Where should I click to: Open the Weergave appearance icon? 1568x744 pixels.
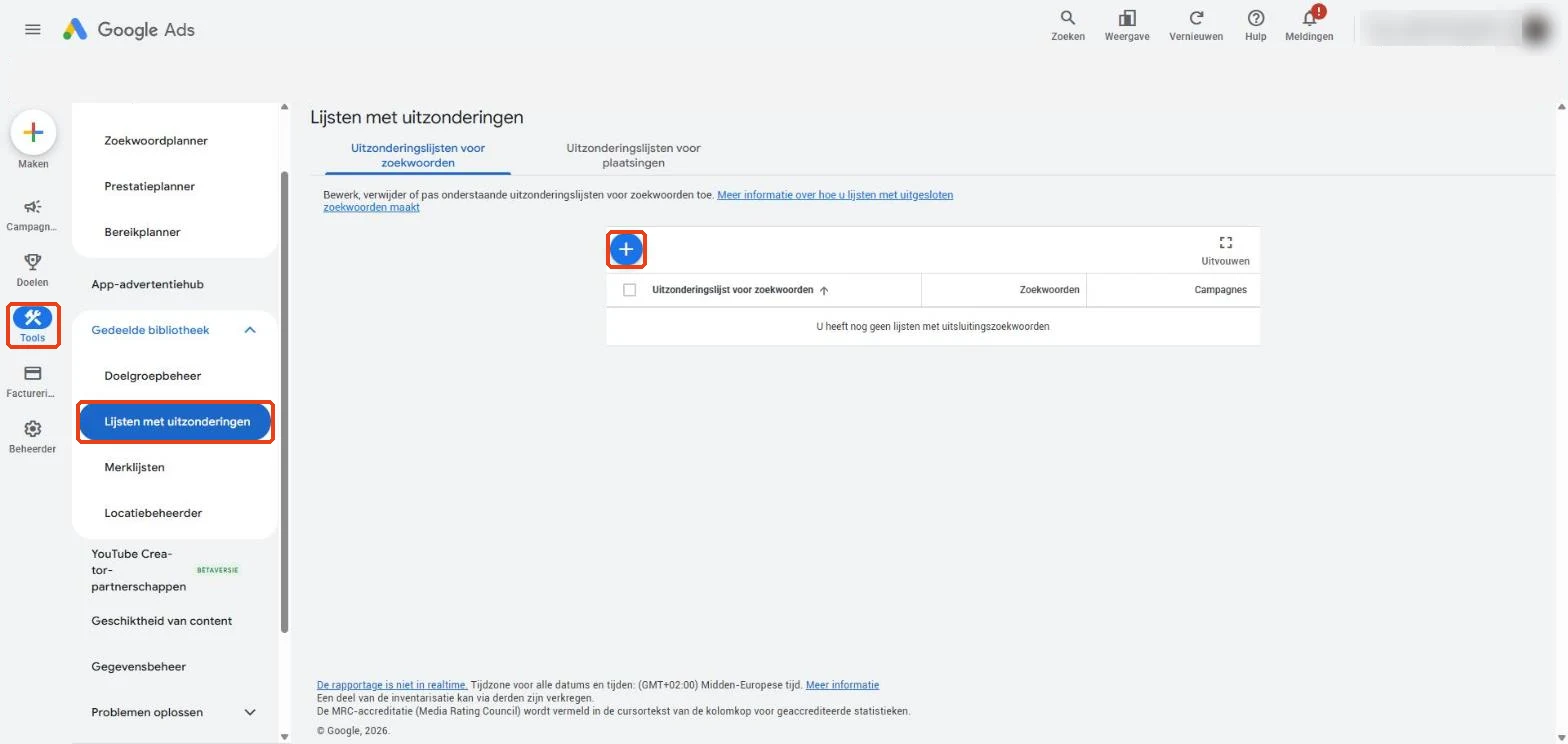pyautogui.click(x=1127, y=25)
